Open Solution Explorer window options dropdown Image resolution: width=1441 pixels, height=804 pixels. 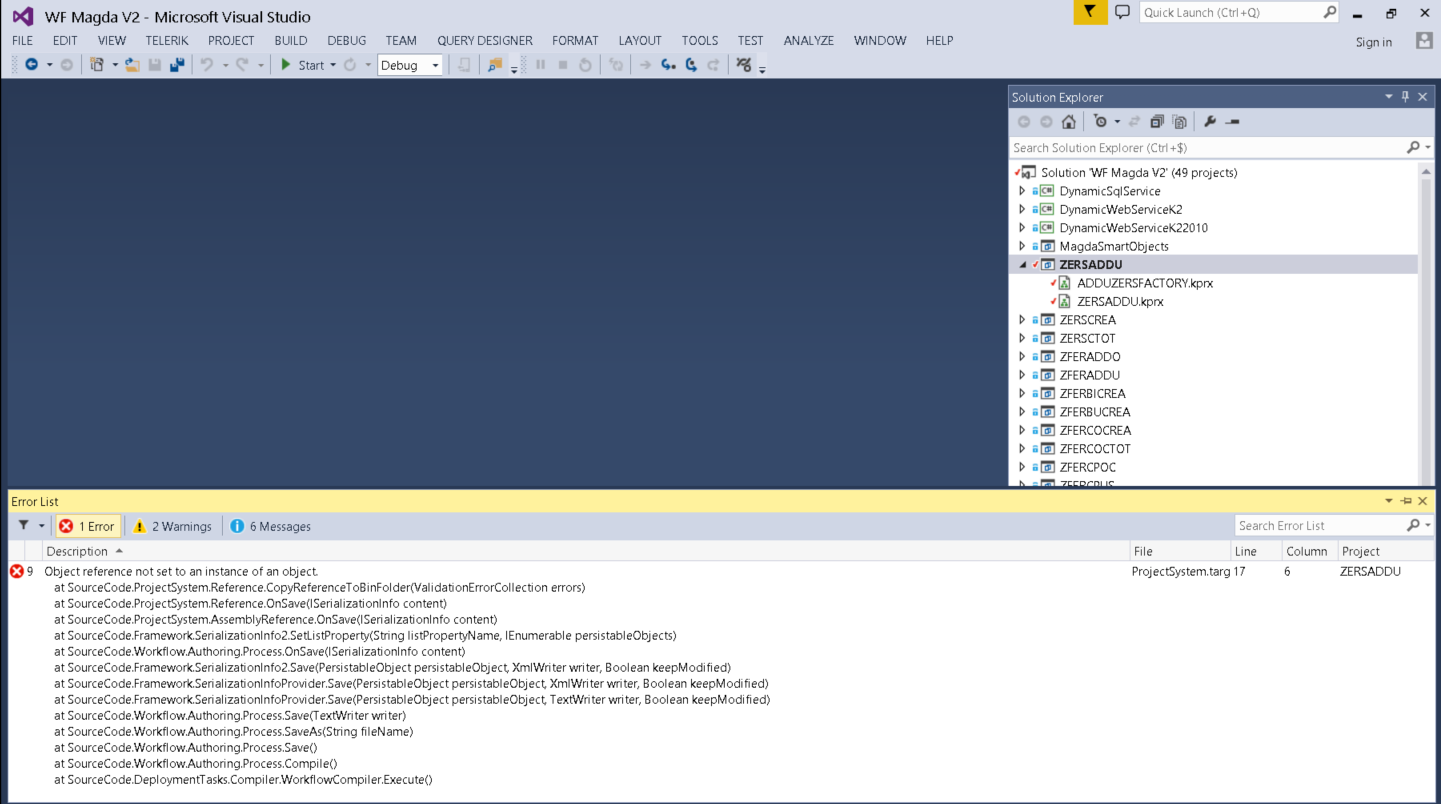click(1388, 97)
